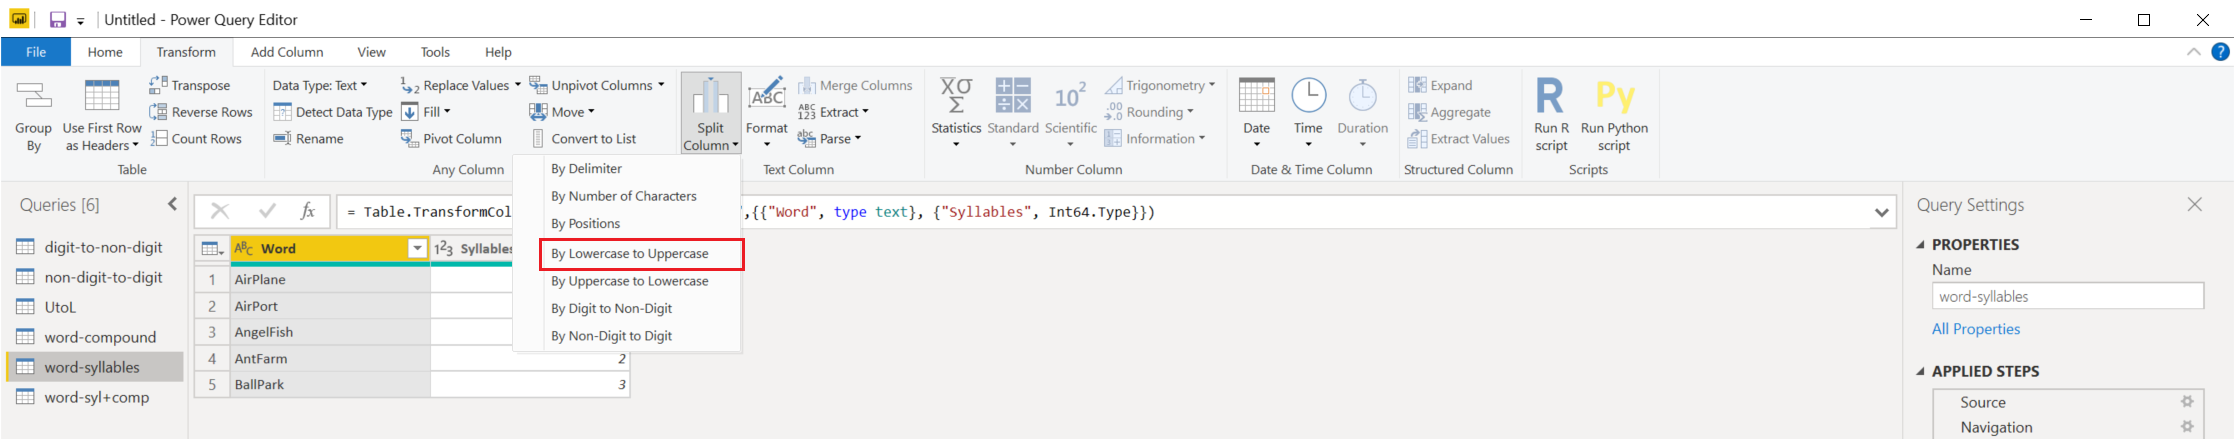Switch to the Home tab

tap(105, 52)
